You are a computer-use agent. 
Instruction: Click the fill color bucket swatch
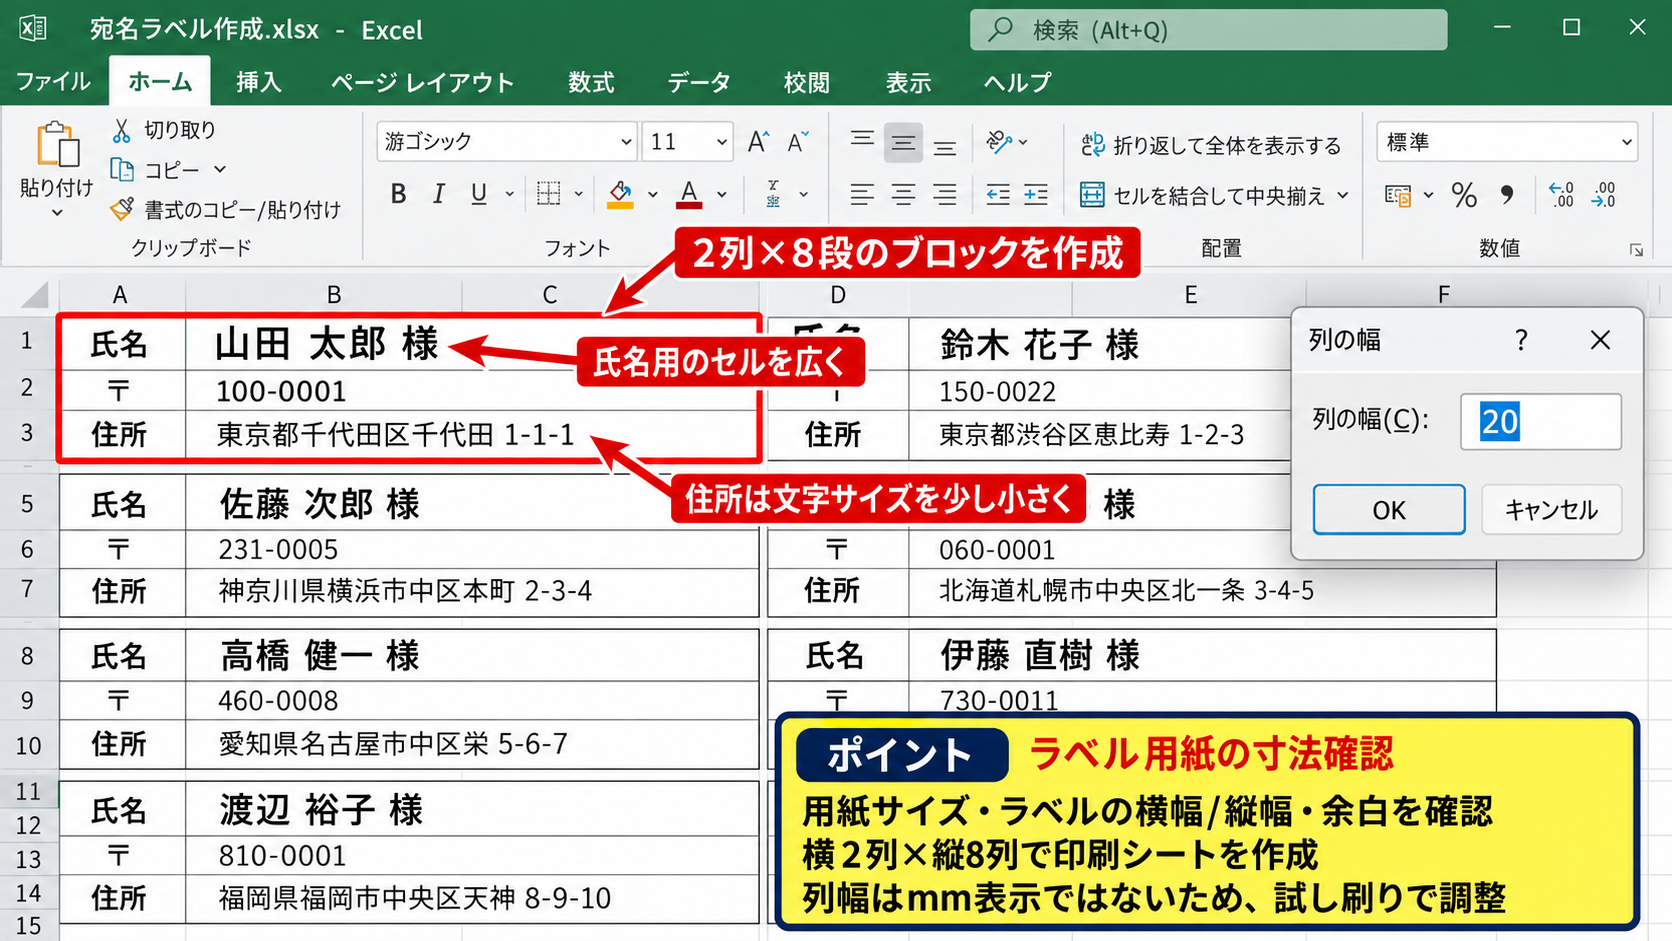click(x=620, y=194)
